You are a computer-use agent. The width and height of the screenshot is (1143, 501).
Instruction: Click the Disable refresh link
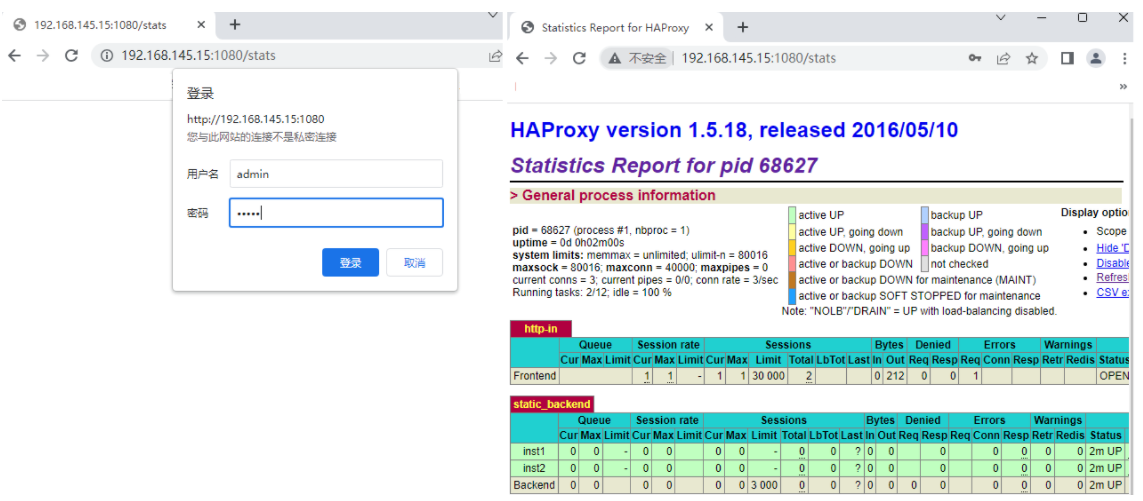click(1112, 263)
